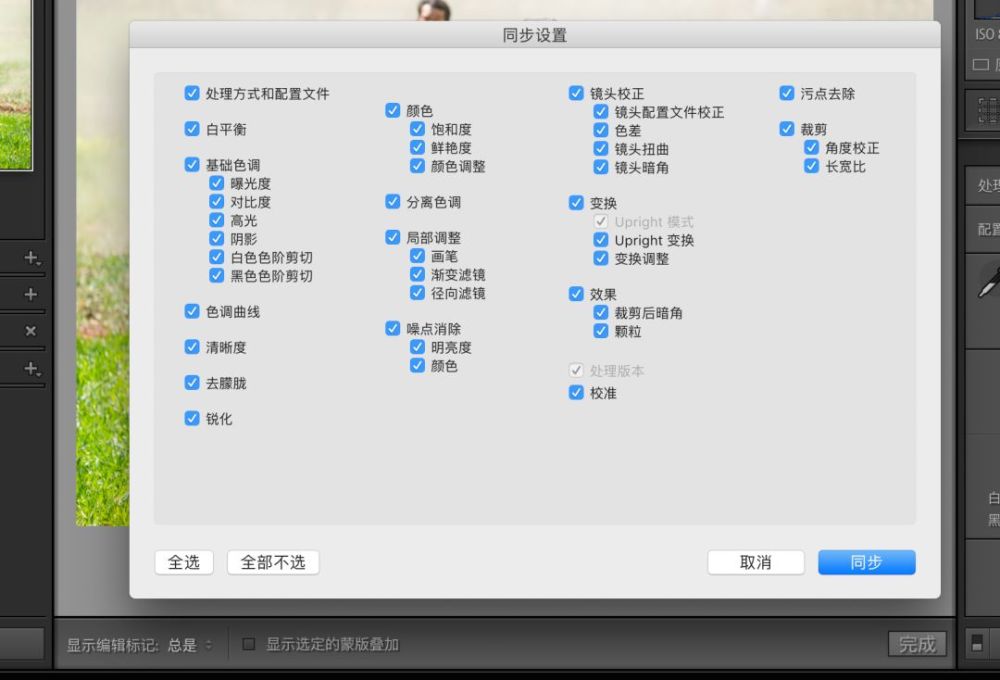Click the 全选 button
The image size is (1000, 680).
tap(184, 562)
